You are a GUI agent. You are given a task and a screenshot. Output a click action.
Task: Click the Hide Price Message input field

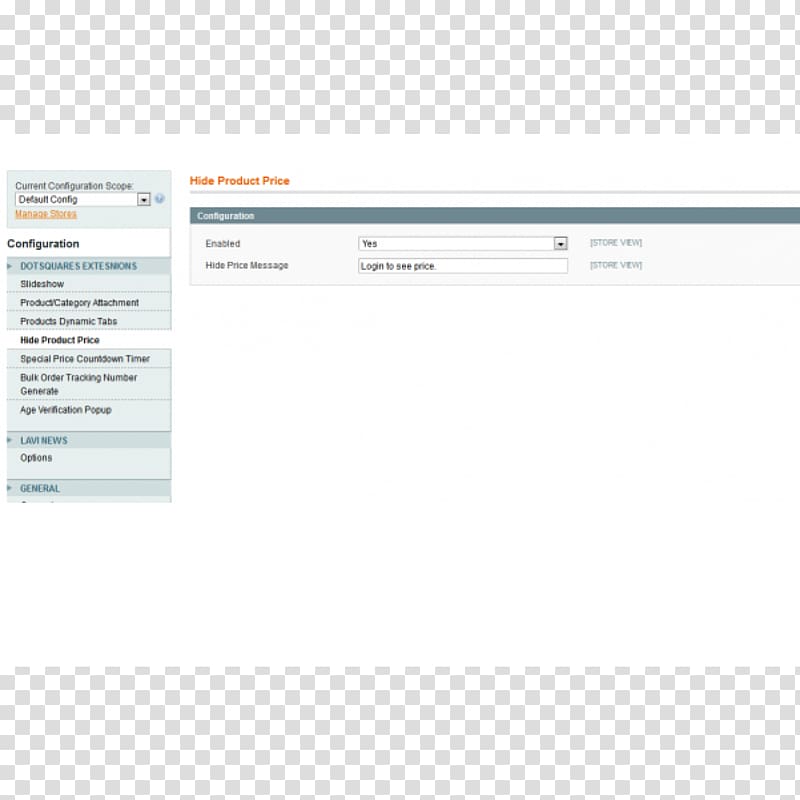point(463,266)
